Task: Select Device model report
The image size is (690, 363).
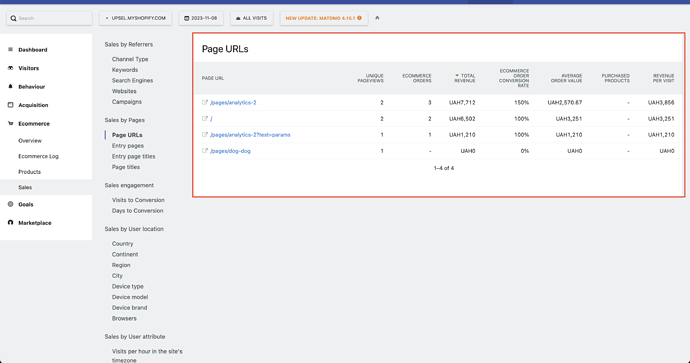Action: [130, 297]
